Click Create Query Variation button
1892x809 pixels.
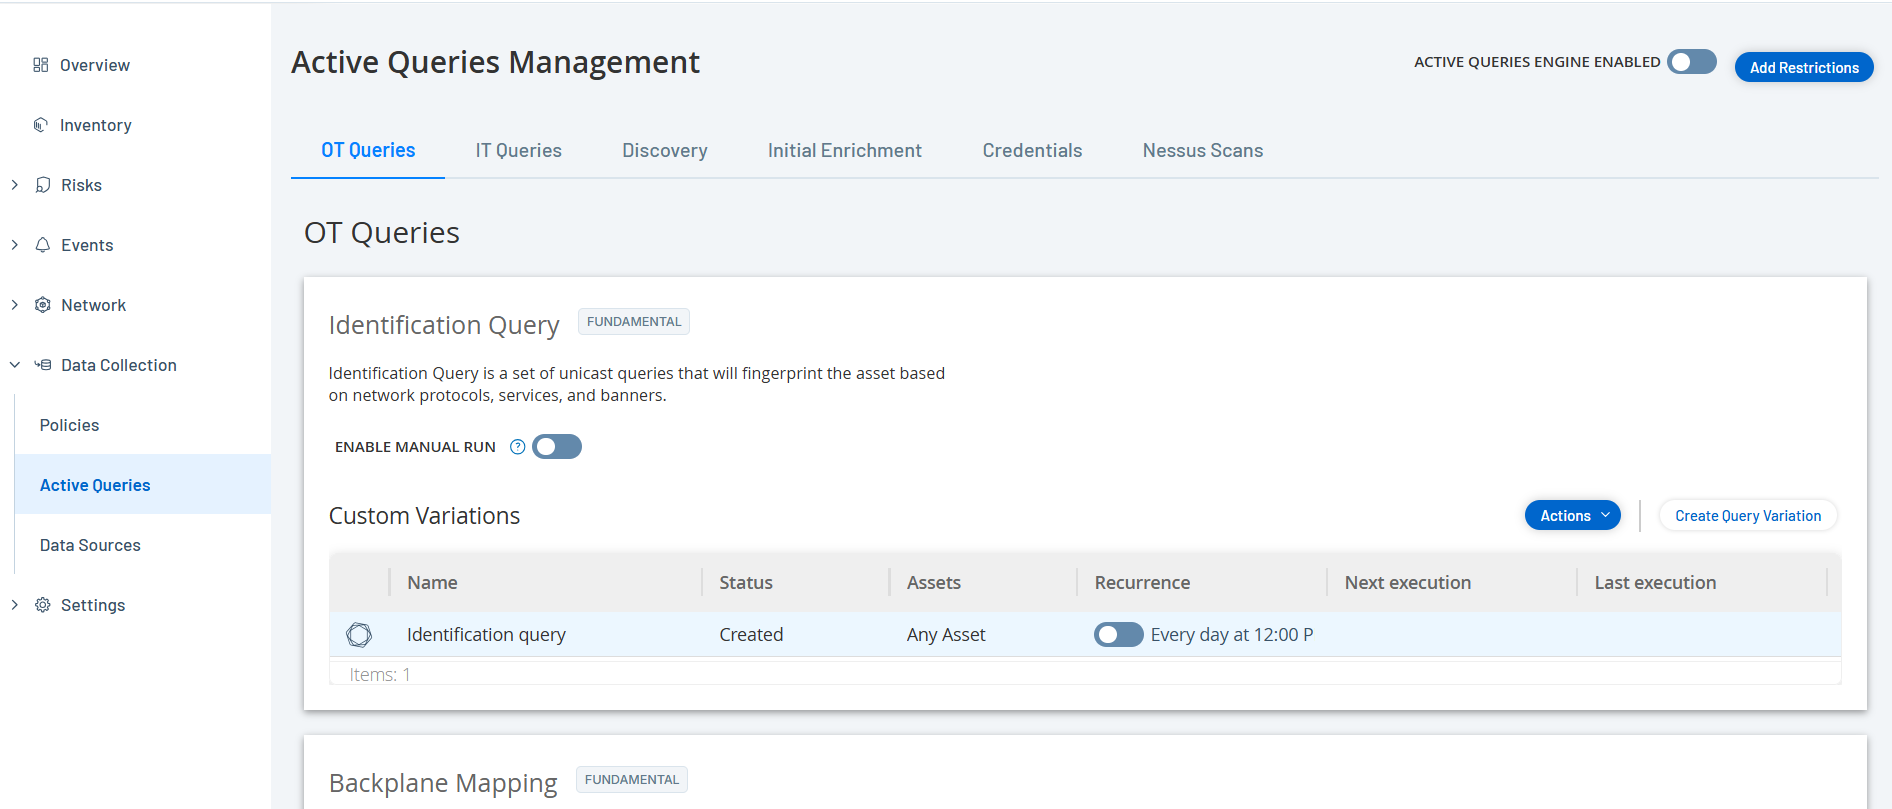tap(1747, 516)
